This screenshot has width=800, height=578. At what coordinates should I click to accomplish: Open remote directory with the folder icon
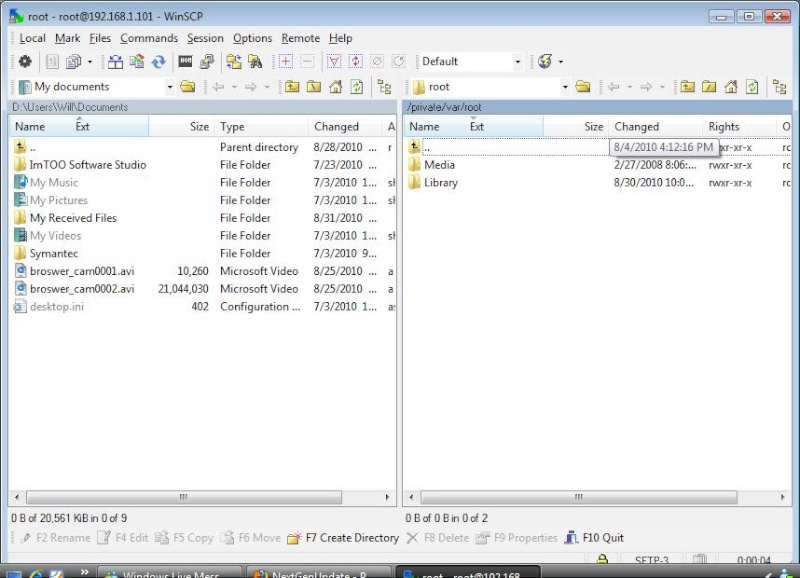[x=583, y=87]
